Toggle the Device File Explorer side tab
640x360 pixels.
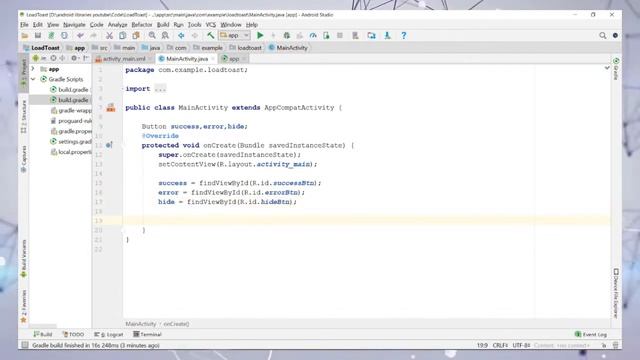click(x=616, y=293)
